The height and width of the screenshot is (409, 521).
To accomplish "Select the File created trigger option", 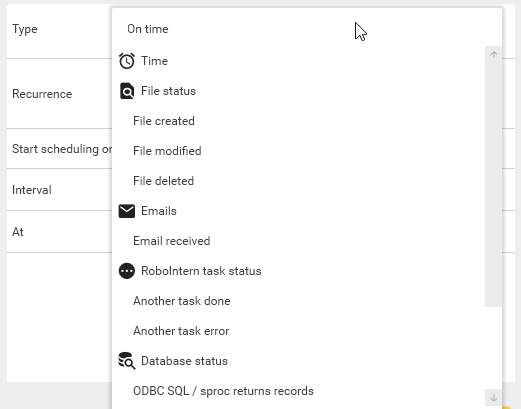I will click(164, 121).
